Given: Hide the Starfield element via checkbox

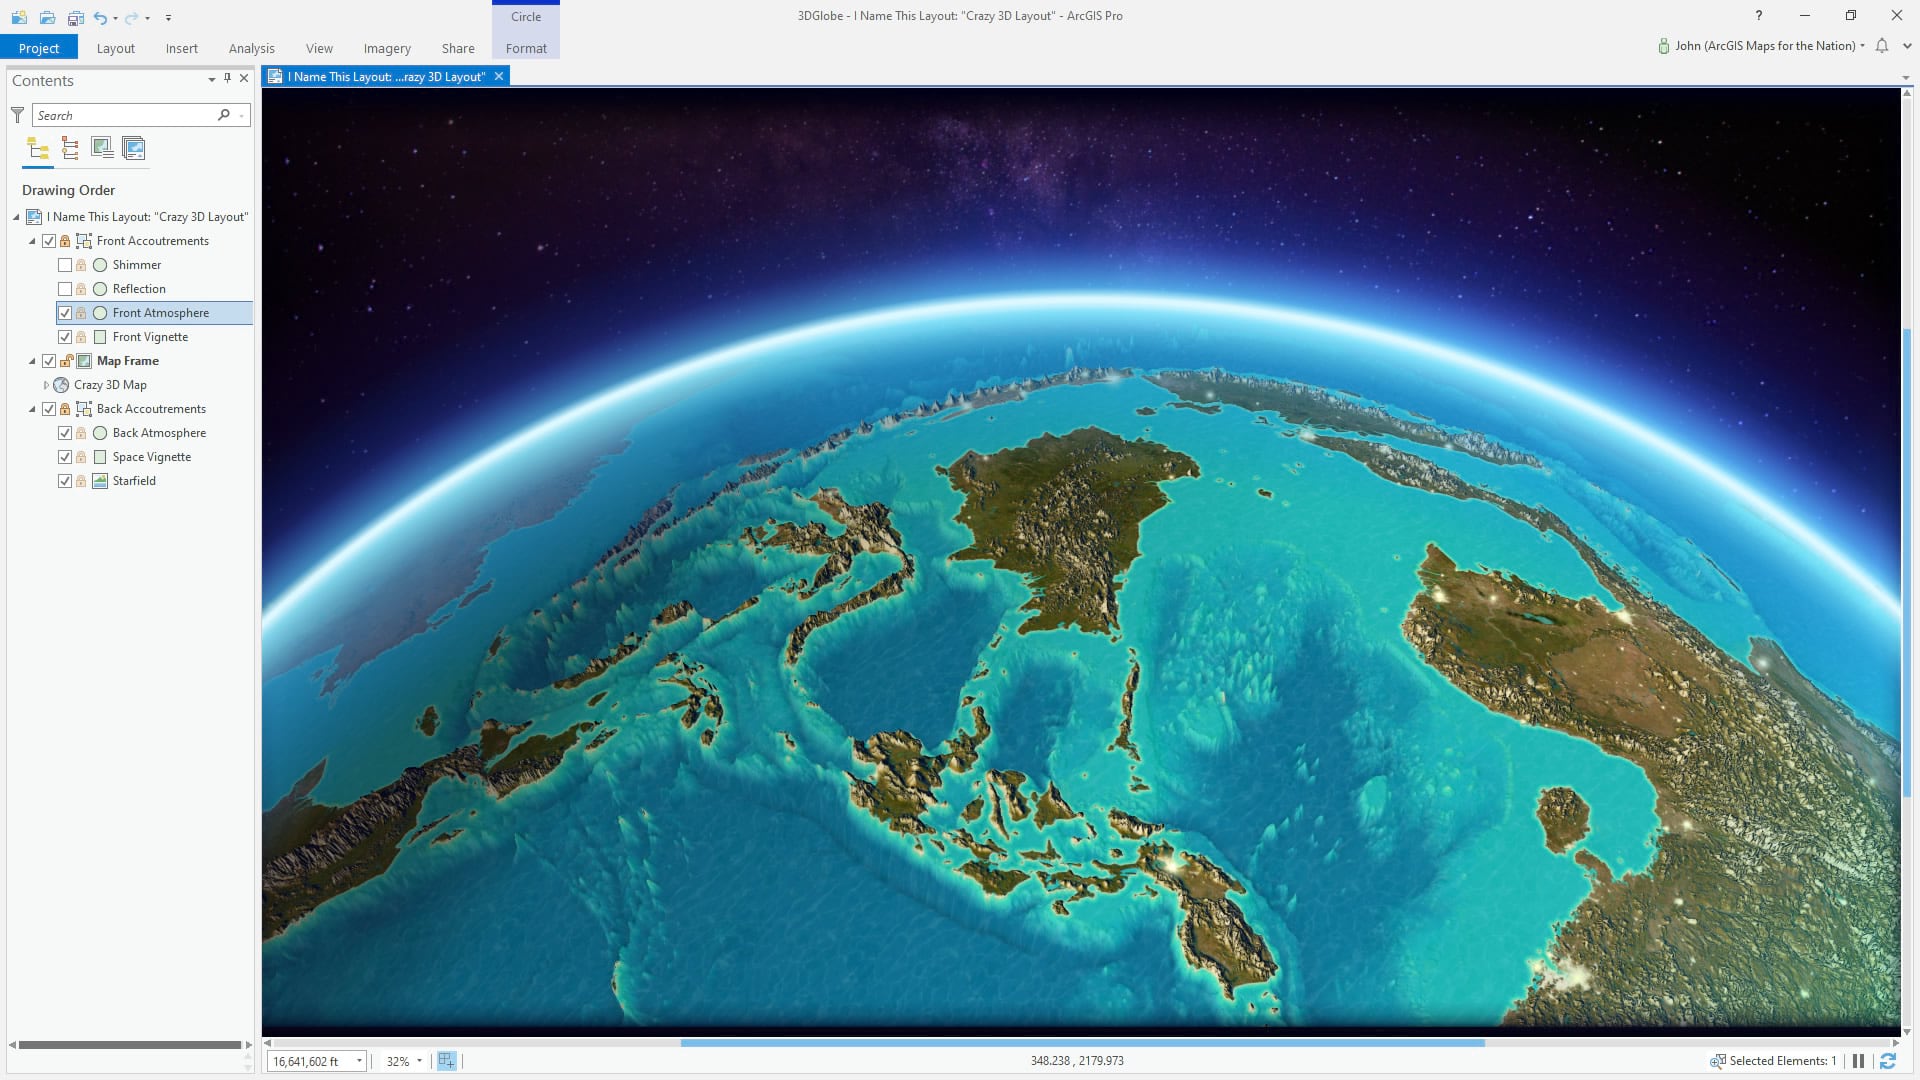Looking at the screenshot, I should click(65, 481).
